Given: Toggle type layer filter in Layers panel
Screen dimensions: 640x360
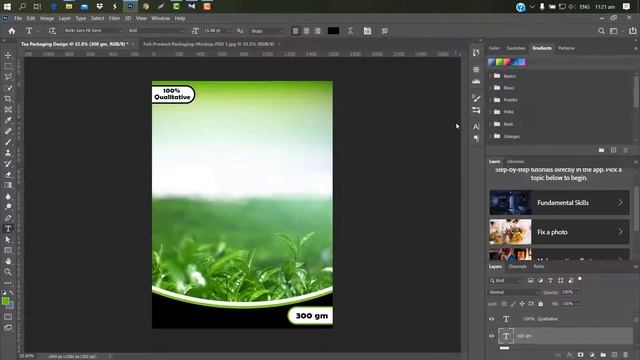Looking at the screenshot, I should point(550,280).
